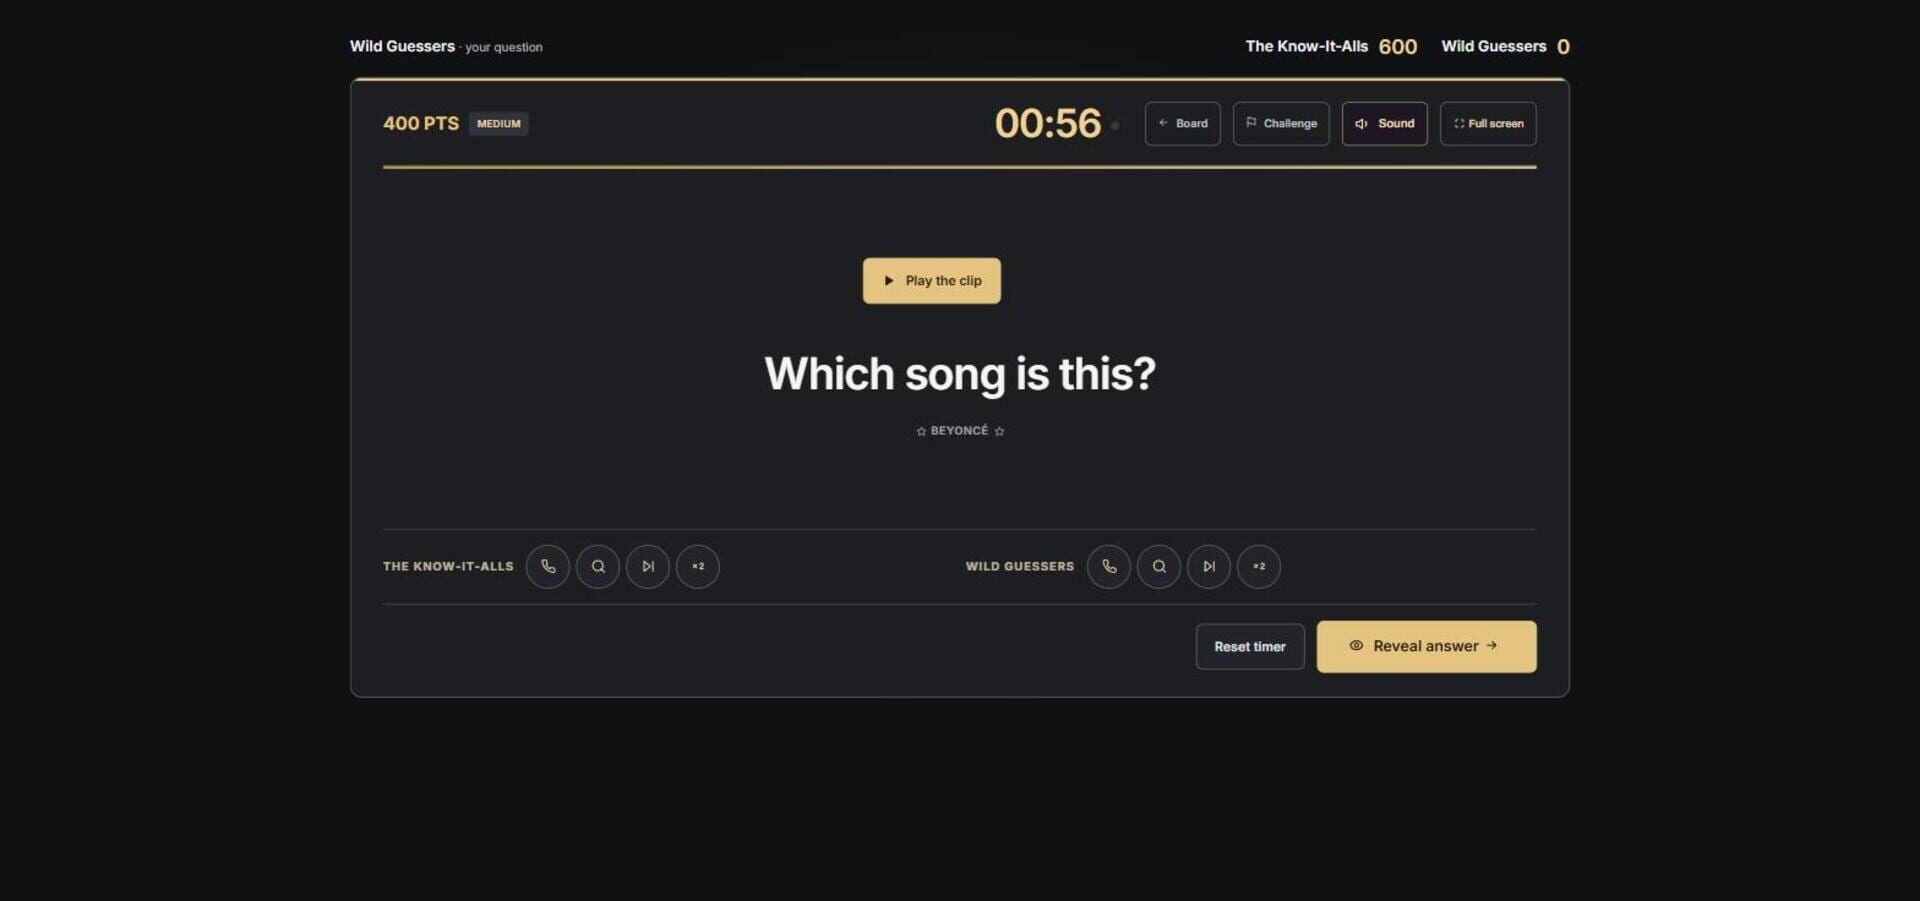Click the MEDIUM difficulty badge
This screenshot has width=1920, height=901.
(x=499, y=124)
